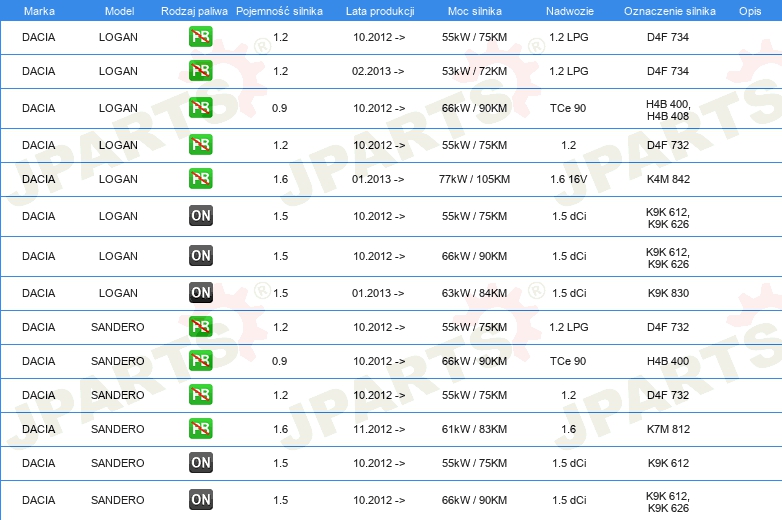Select the 53kW / 72KM power cell
782x520 pixels.
[474, 71]
